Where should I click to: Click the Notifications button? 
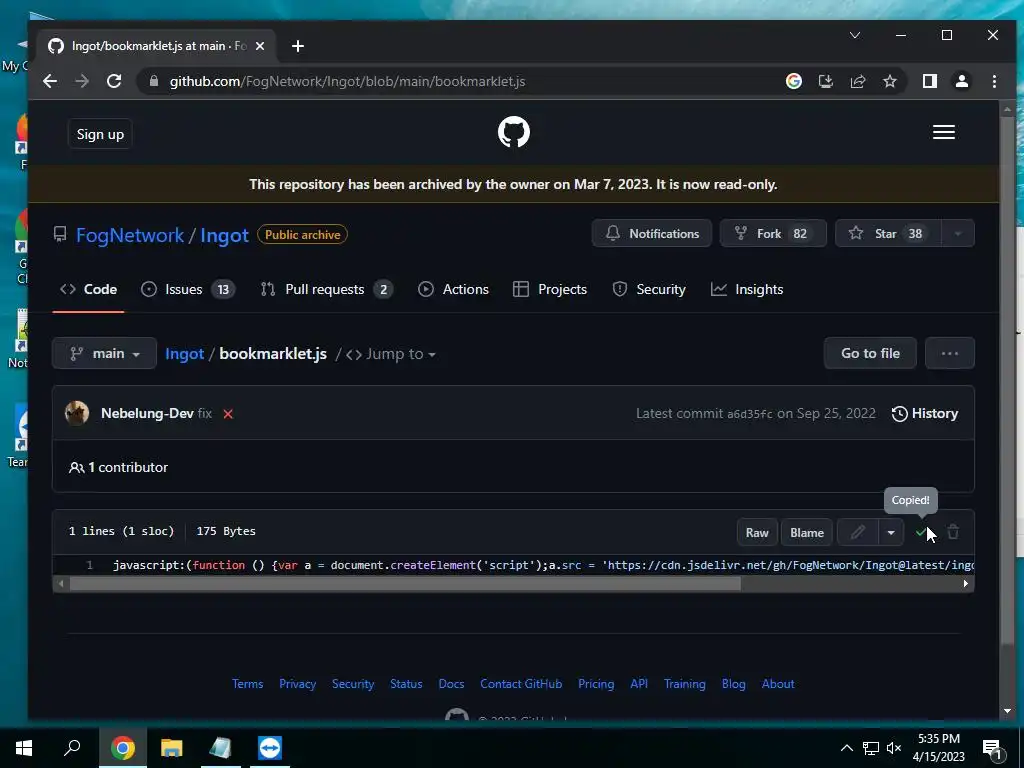(x=652, y=234)
